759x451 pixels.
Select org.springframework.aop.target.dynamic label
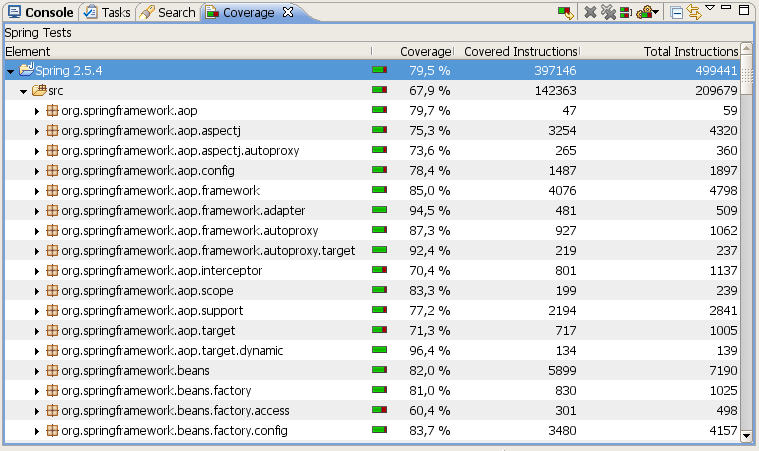tap(172, 350)
